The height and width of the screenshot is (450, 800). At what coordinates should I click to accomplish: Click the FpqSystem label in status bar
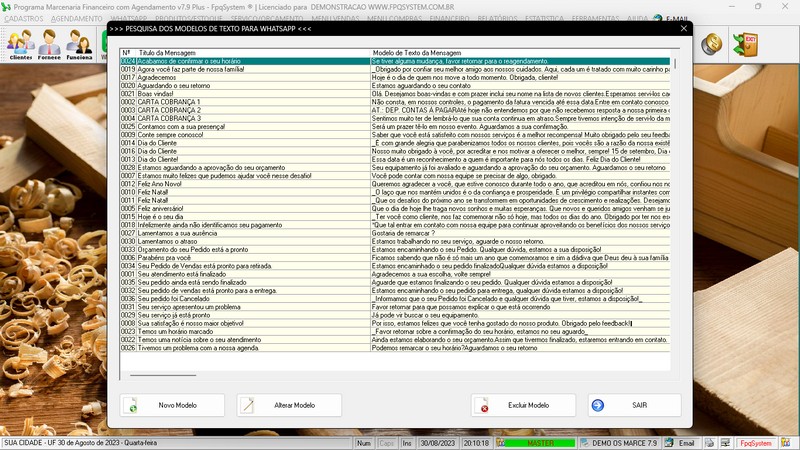click(756, 443)
